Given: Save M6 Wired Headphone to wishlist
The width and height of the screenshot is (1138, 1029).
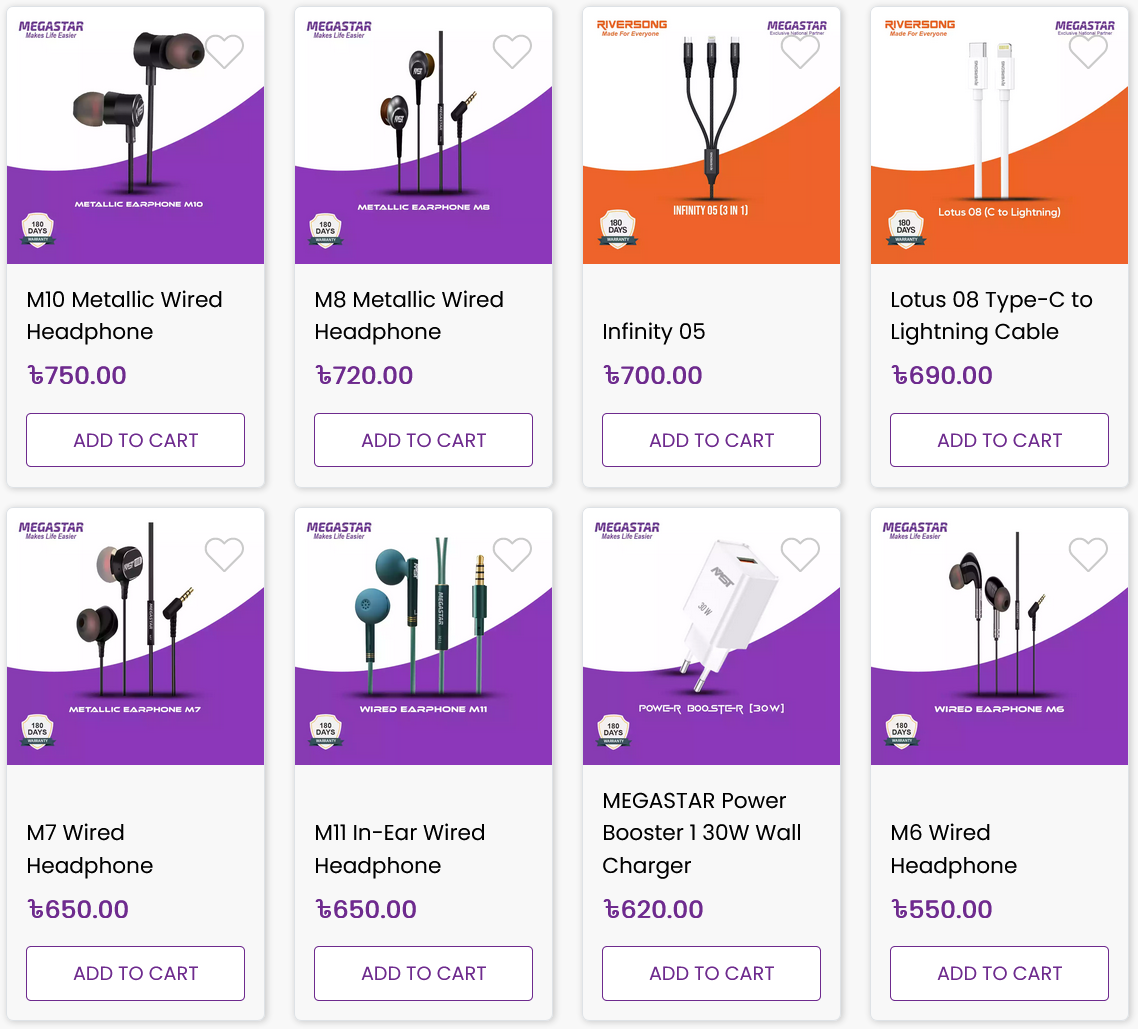Looking at the screenshot, I should coord(1088,554).
